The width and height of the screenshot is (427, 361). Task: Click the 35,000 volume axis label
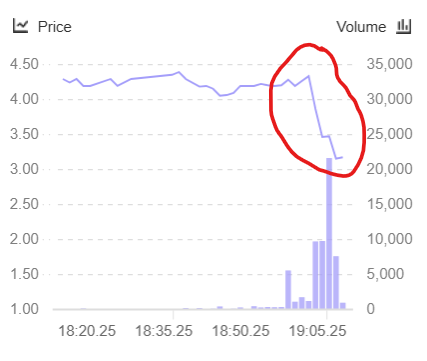click(x=389, y=64)
